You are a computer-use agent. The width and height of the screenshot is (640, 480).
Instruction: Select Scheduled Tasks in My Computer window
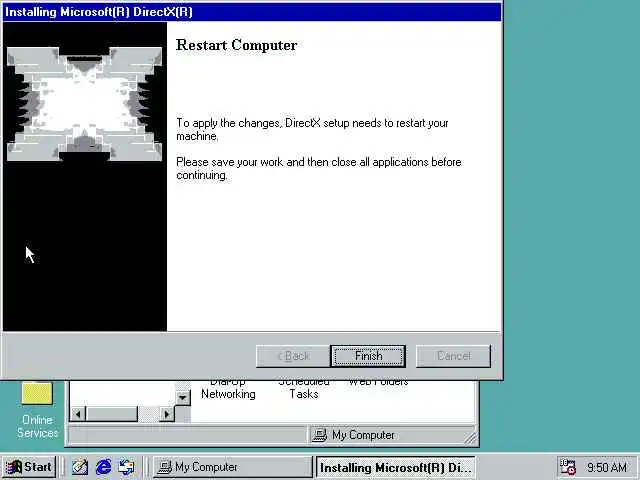[304, 390]
